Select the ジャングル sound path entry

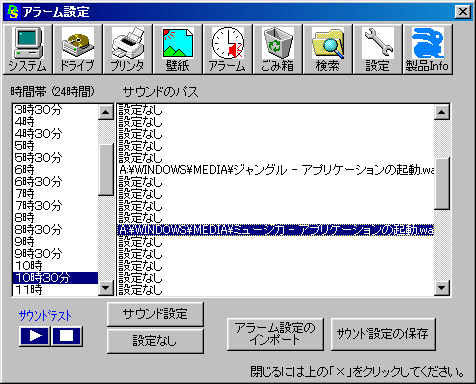276,170
